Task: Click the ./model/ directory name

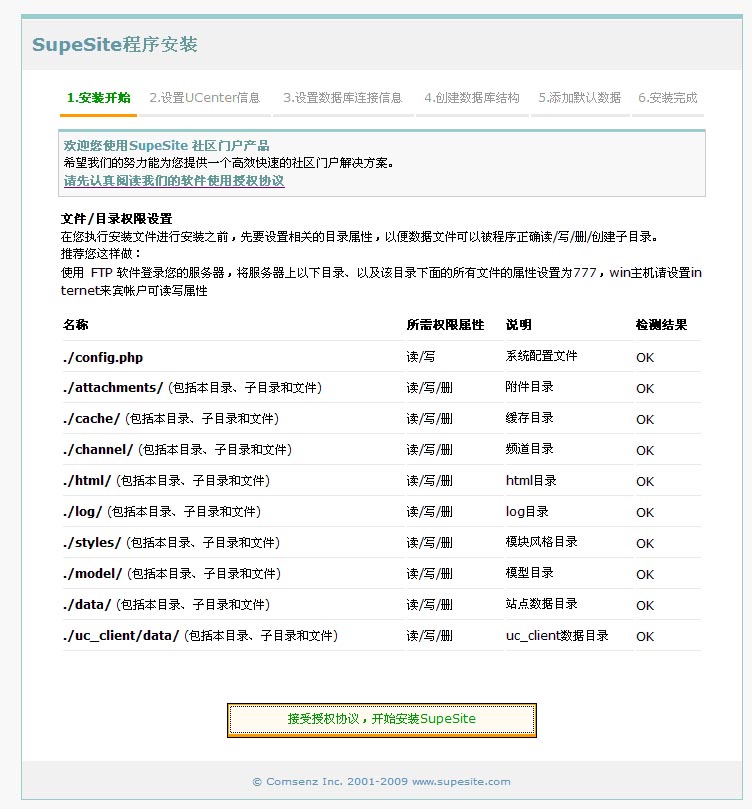Action: point(92,573)
